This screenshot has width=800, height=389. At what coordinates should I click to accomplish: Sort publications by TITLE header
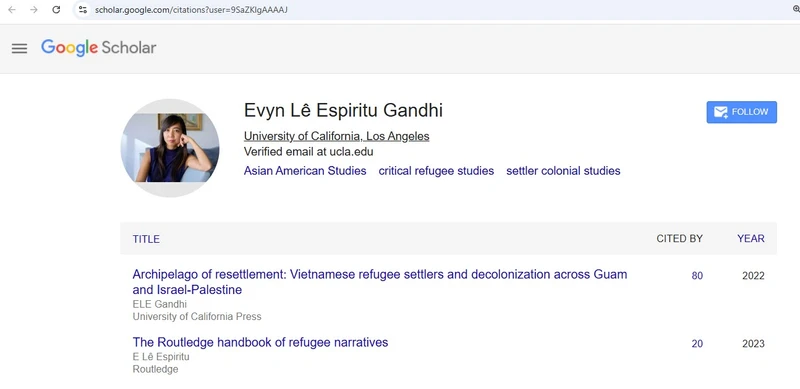146,239
